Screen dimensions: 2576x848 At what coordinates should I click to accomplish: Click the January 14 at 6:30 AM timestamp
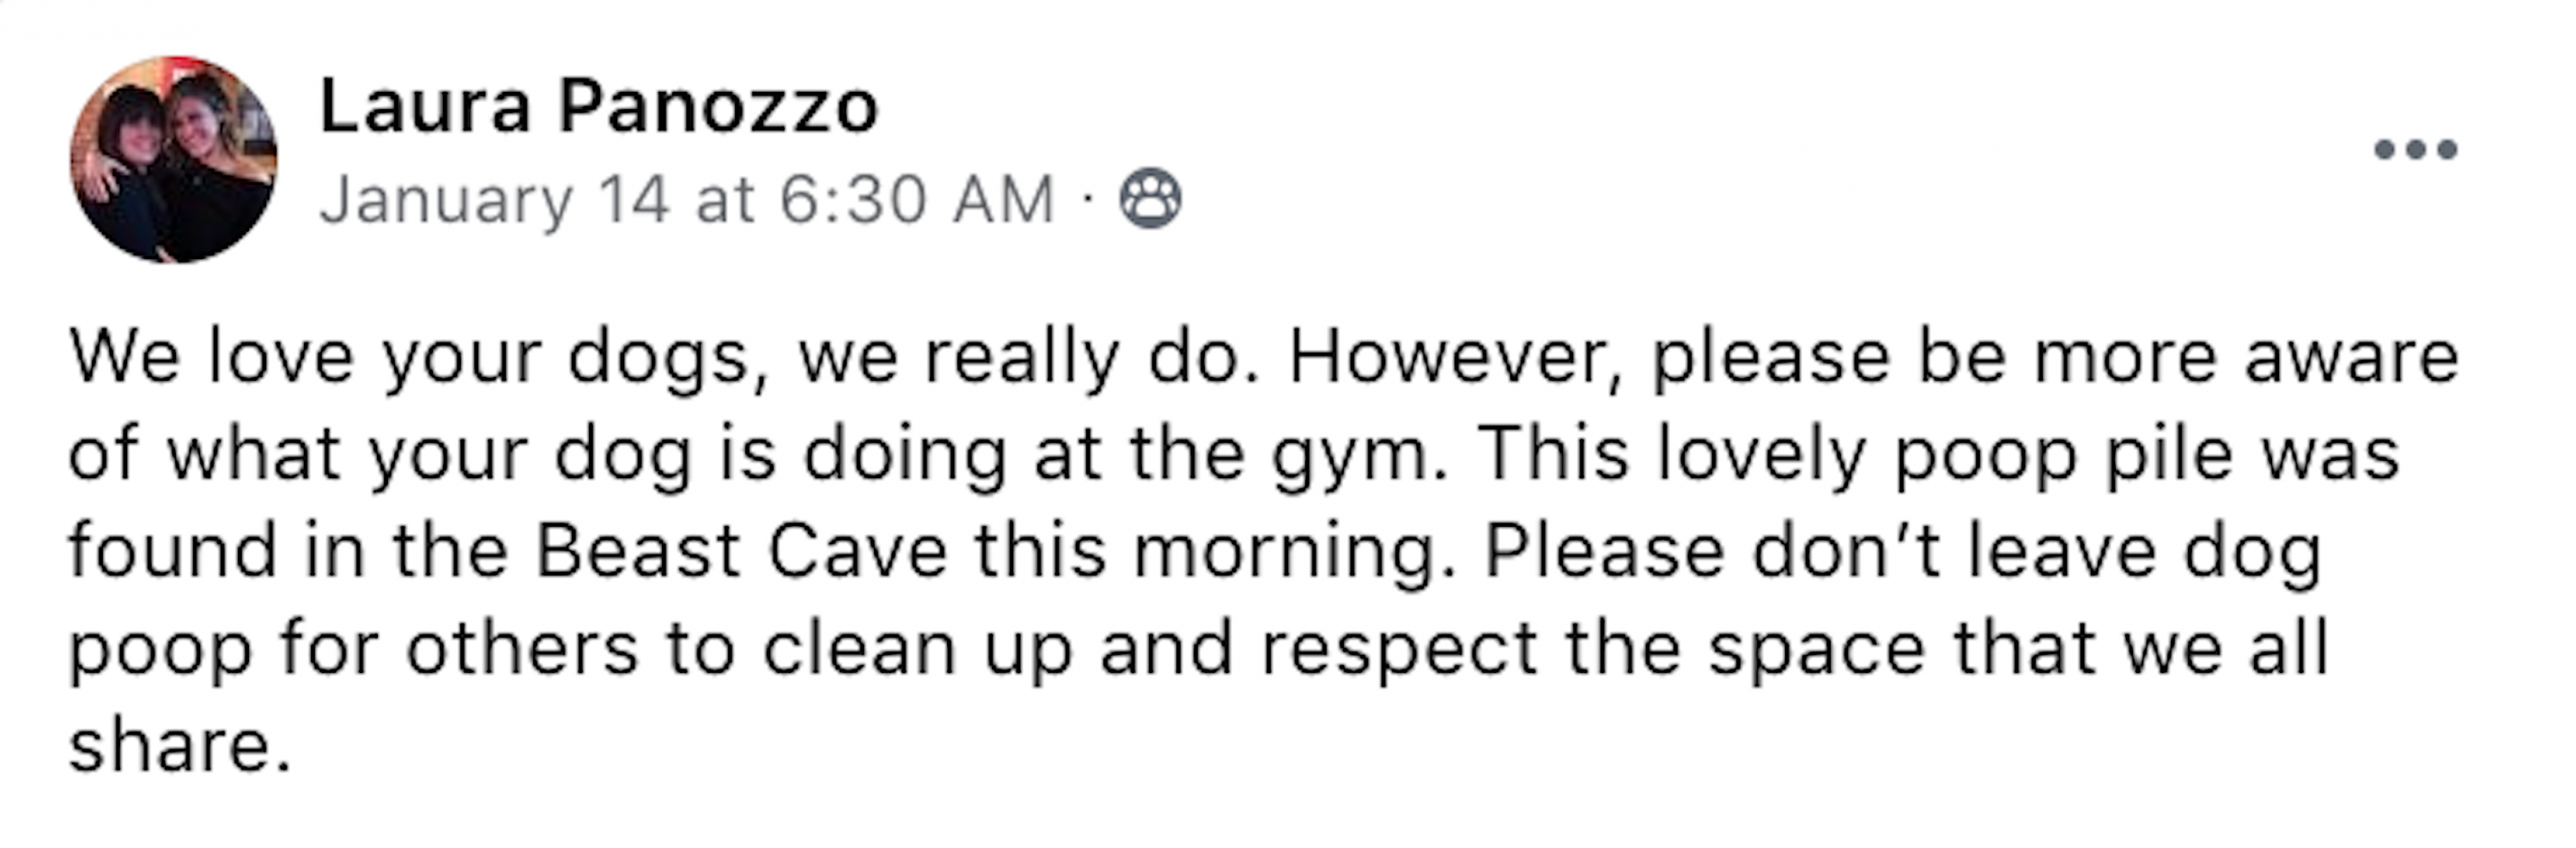tap(687, 200)
